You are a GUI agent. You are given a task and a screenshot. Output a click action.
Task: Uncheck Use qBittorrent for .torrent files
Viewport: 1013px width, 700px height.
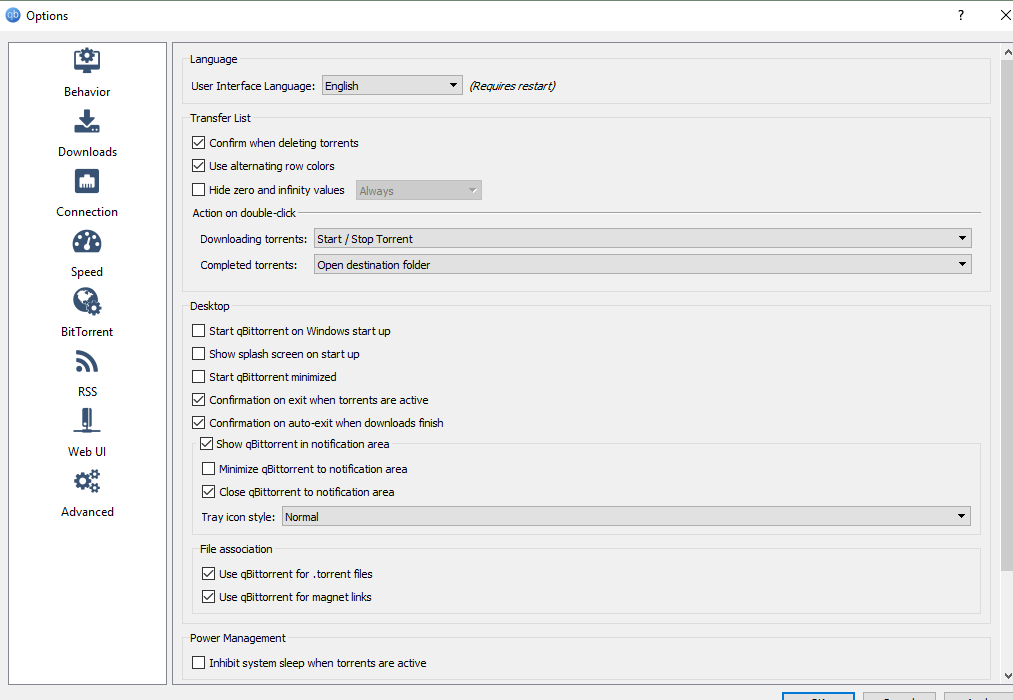(x=209, y=573)
